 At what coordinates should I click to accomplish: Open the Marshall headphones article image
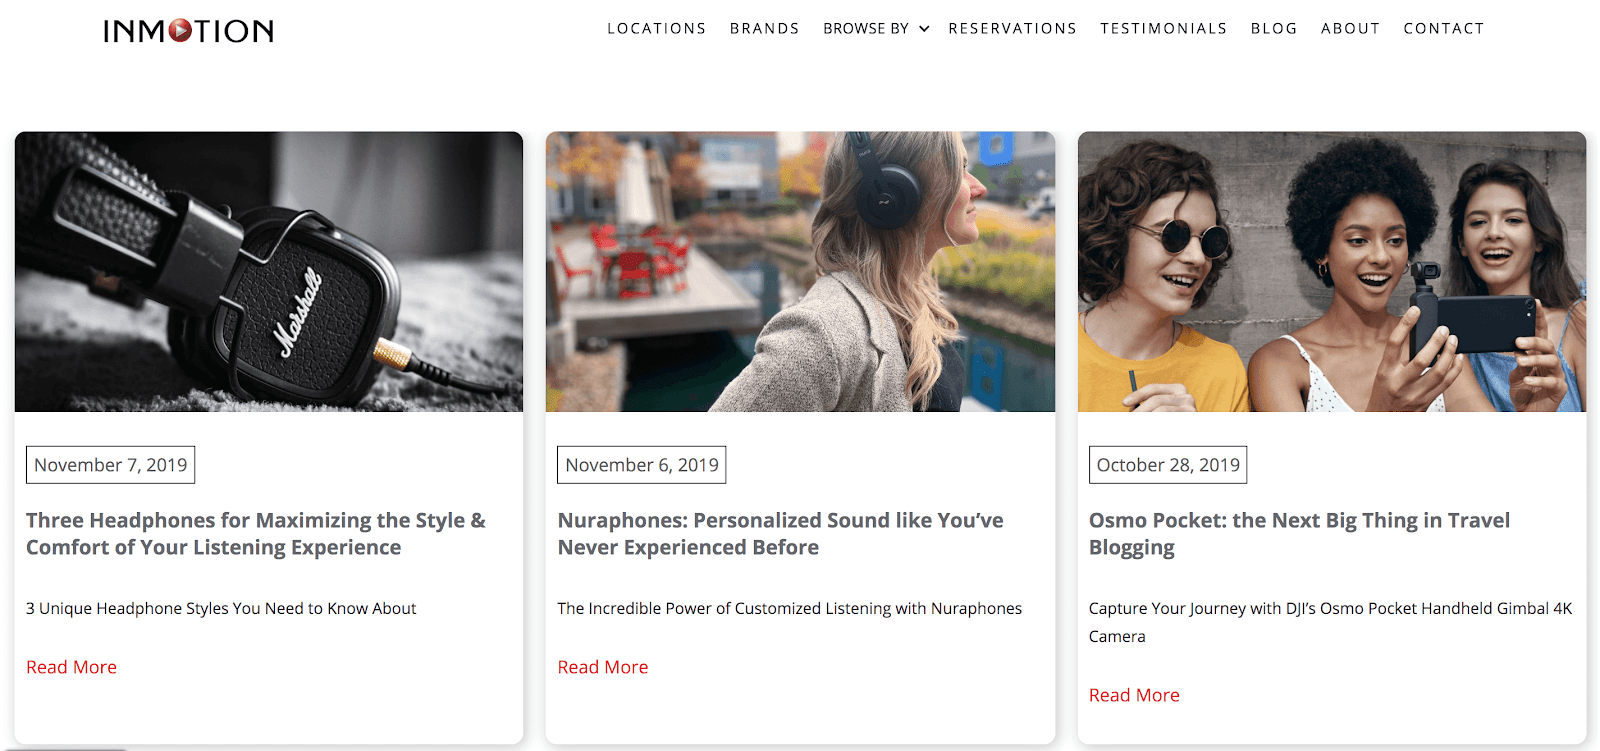pos(269,272)
